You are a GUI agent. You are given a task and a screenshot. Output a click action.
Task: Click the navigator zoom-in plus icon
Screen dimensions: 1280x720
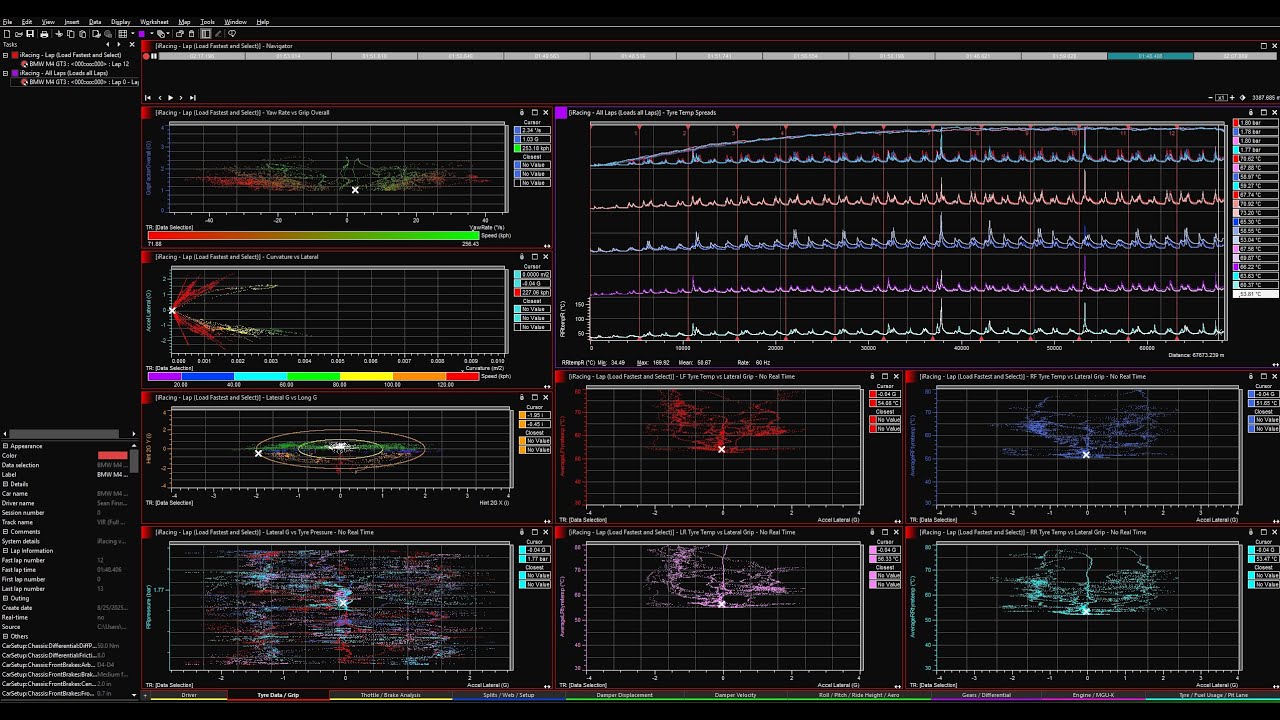[x=1232, y=98]
